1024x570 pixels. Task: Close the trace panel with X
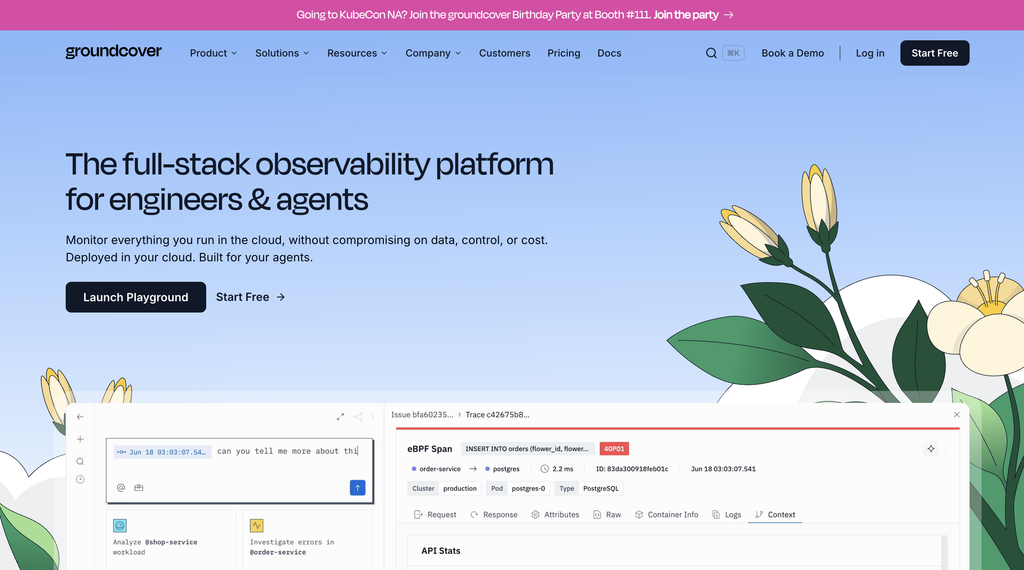957,415
